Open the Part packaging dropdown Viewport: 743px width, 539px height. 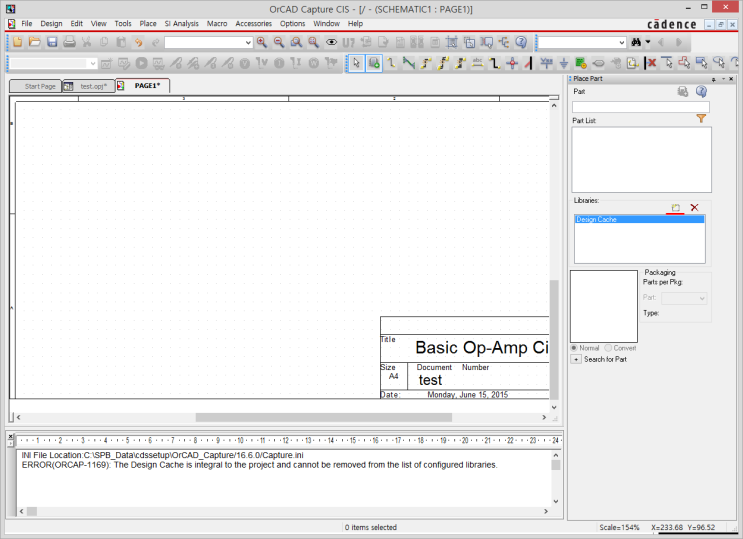(684, 298)
